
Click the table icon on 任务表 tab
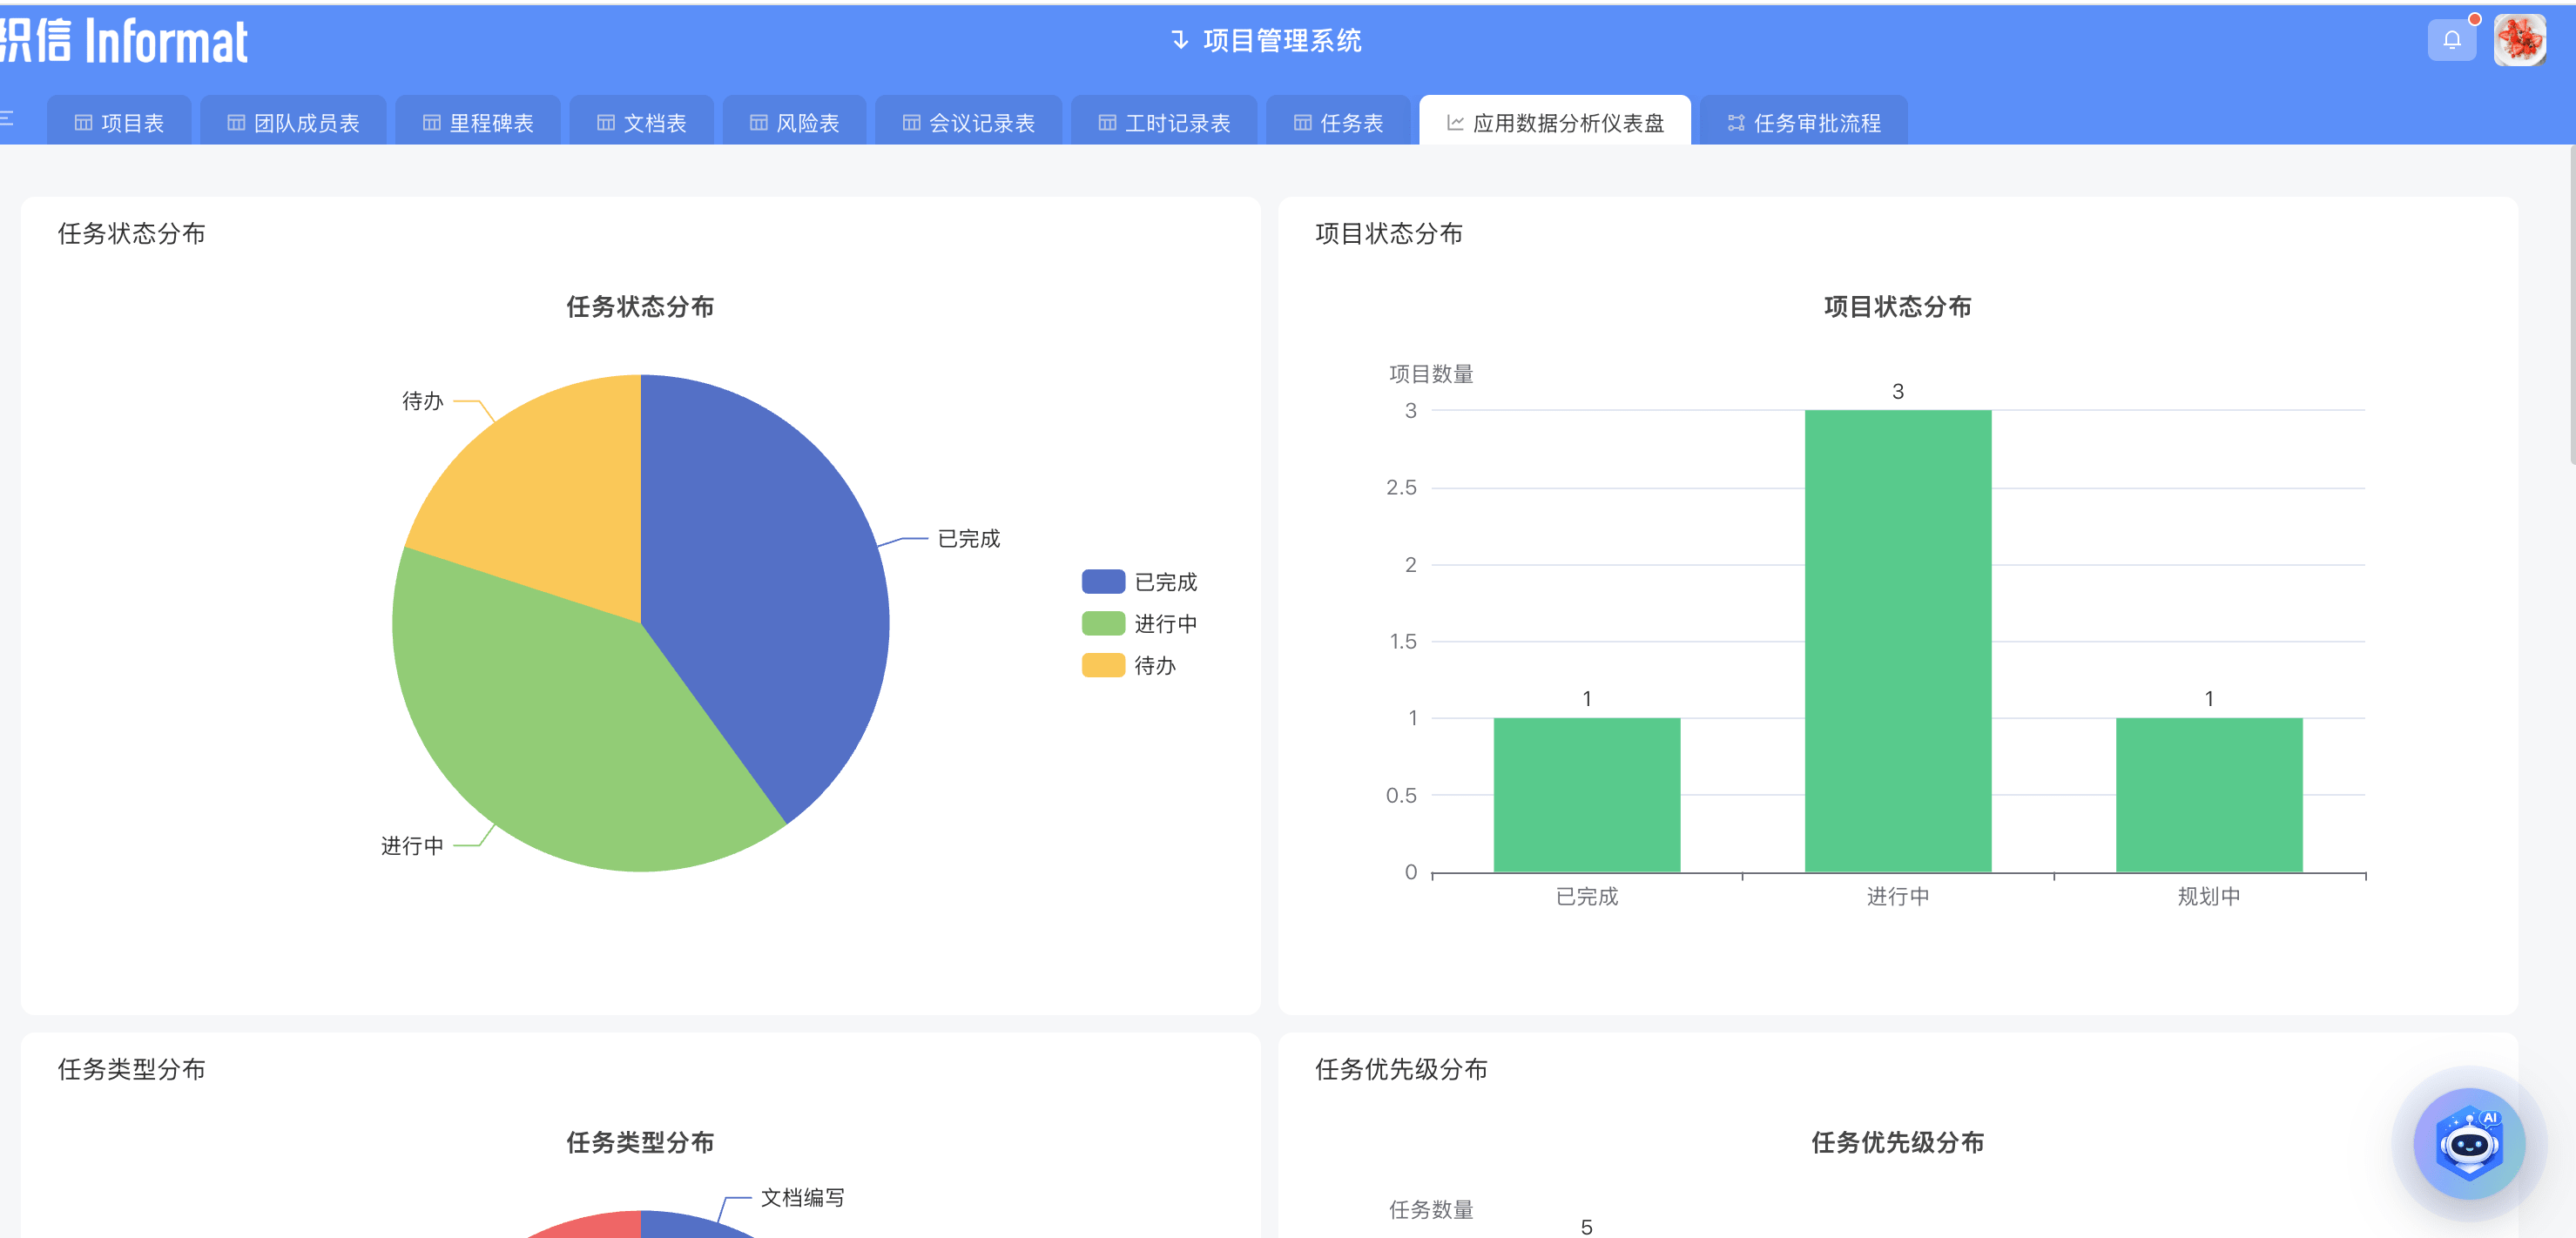[1302, 123]
